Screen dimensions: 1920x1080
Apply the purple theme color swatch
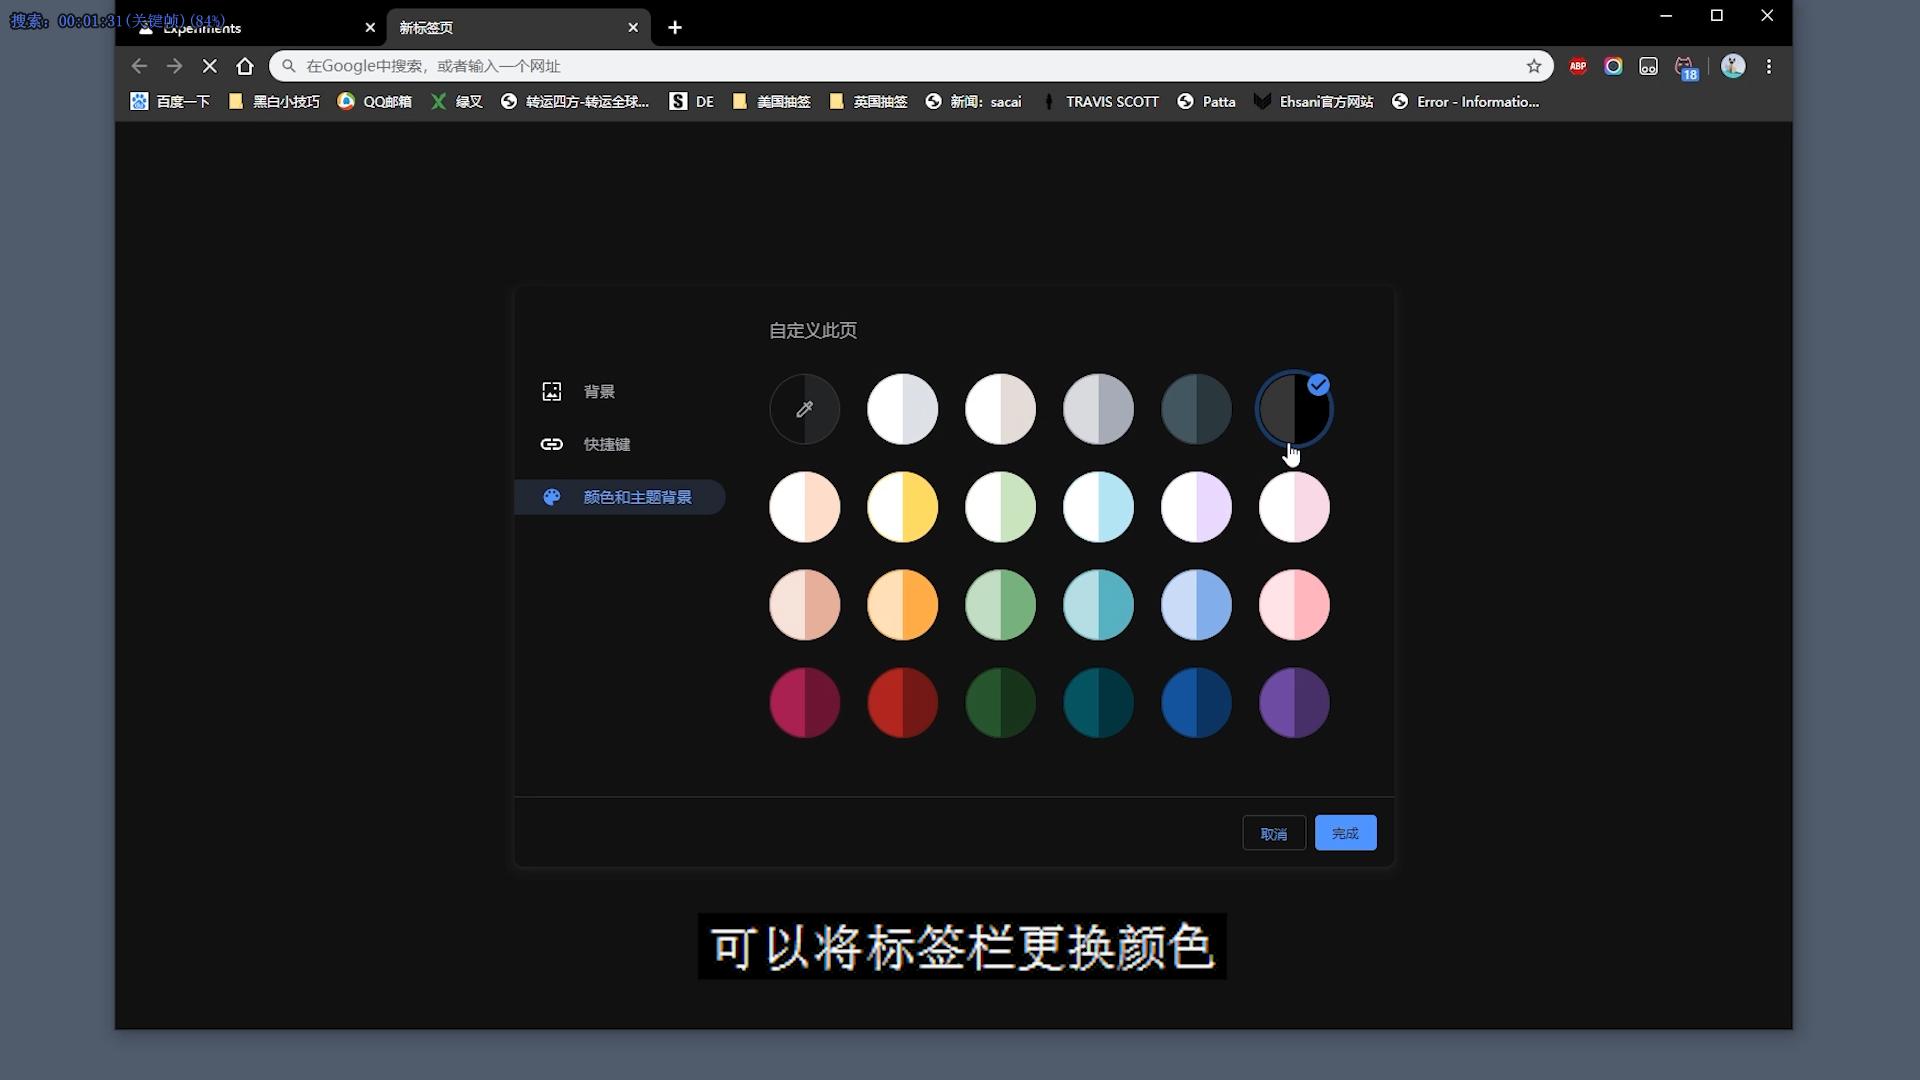tap(1293, 703)
